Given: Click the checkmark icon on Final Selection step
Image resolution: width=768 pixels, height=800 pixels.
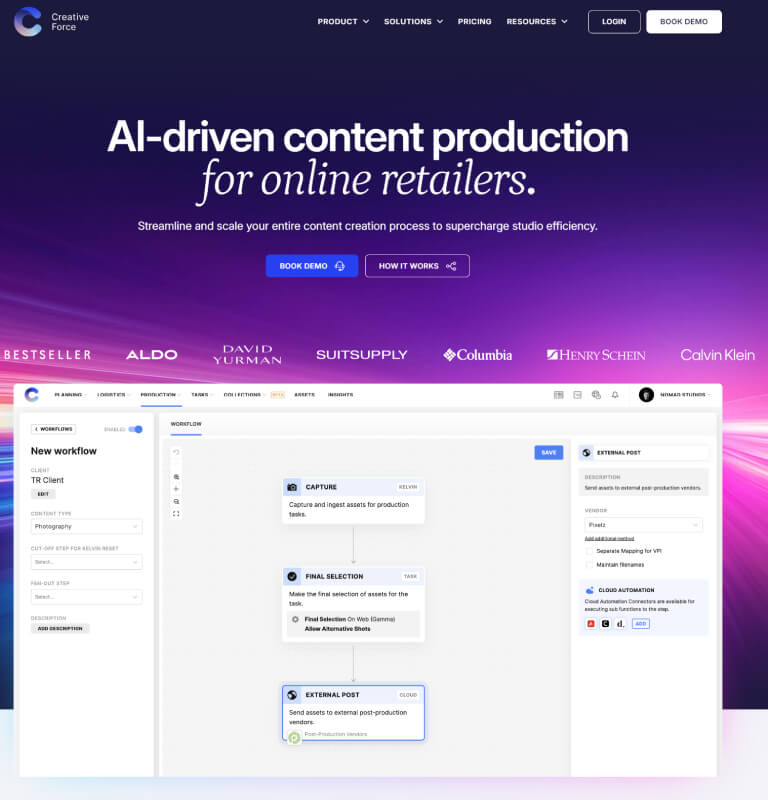Looking at the screenshot, I should pos(292,577).
